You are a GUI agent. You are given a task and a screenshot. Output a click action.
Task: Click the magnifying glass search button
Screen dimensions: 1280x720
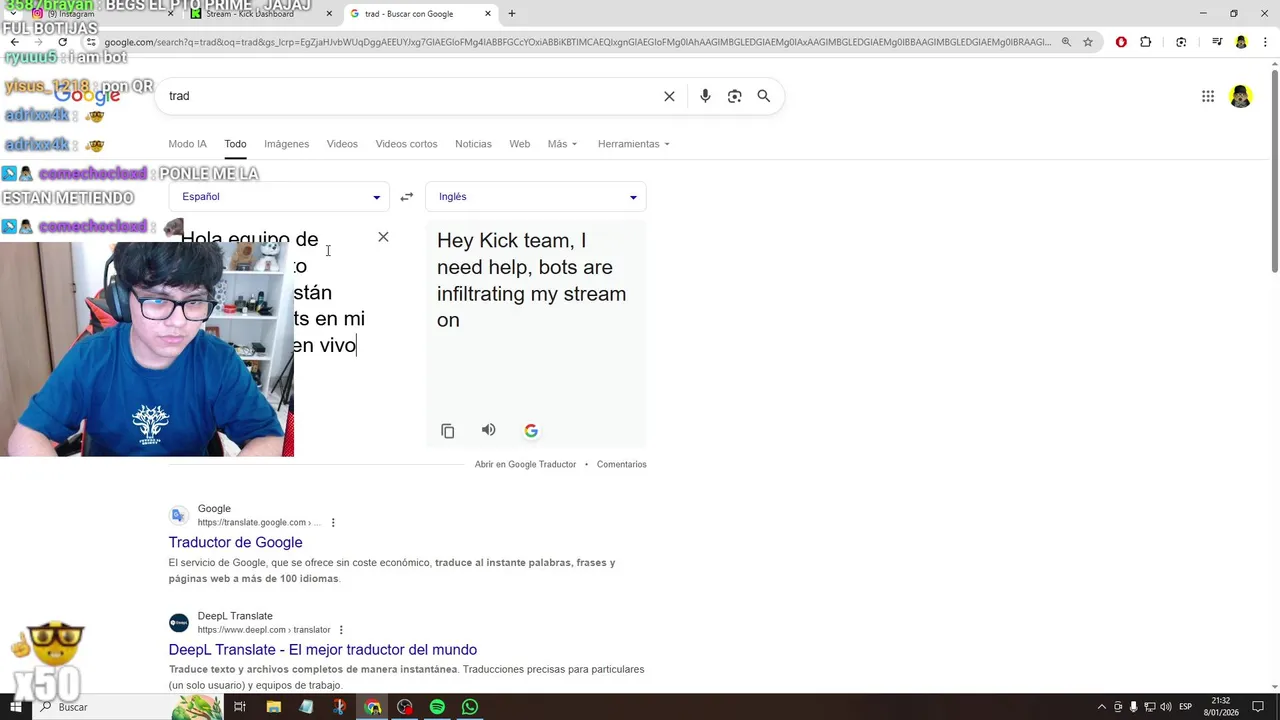point(764,96)
